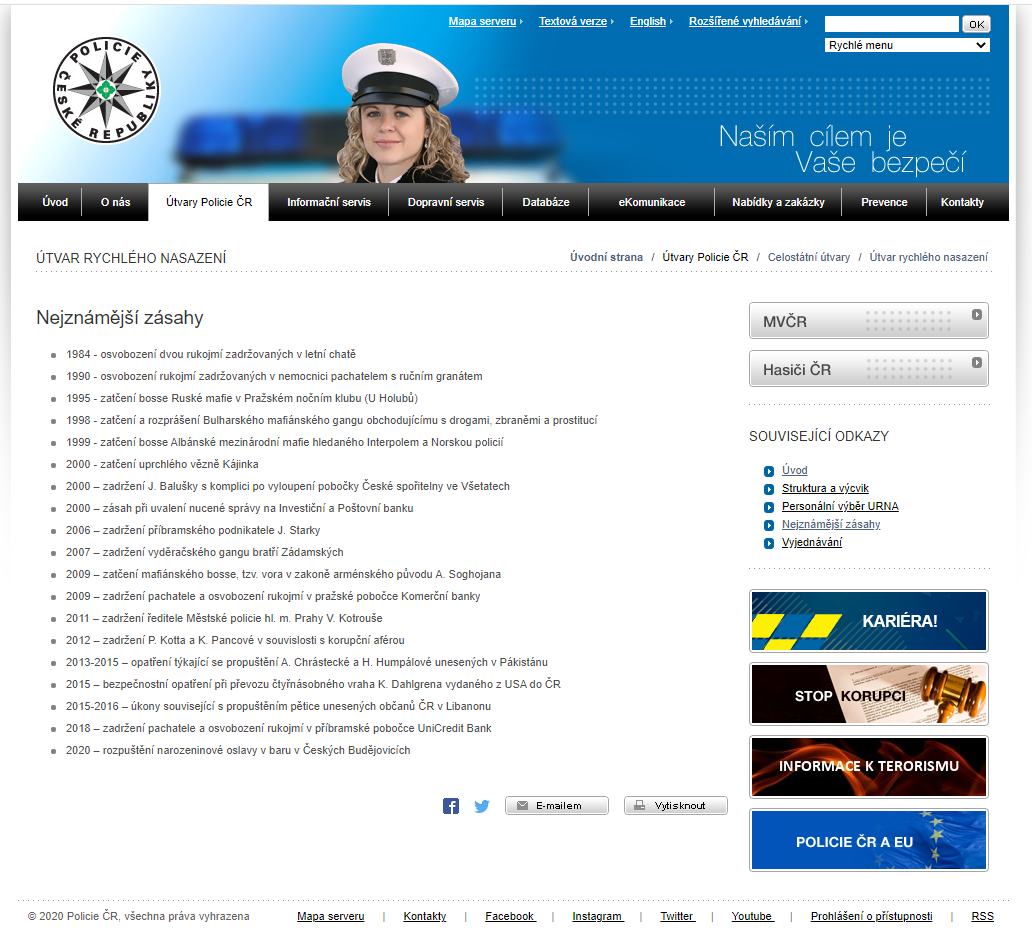
Task: Switch to the English version link
Action: tap(647, 21)
